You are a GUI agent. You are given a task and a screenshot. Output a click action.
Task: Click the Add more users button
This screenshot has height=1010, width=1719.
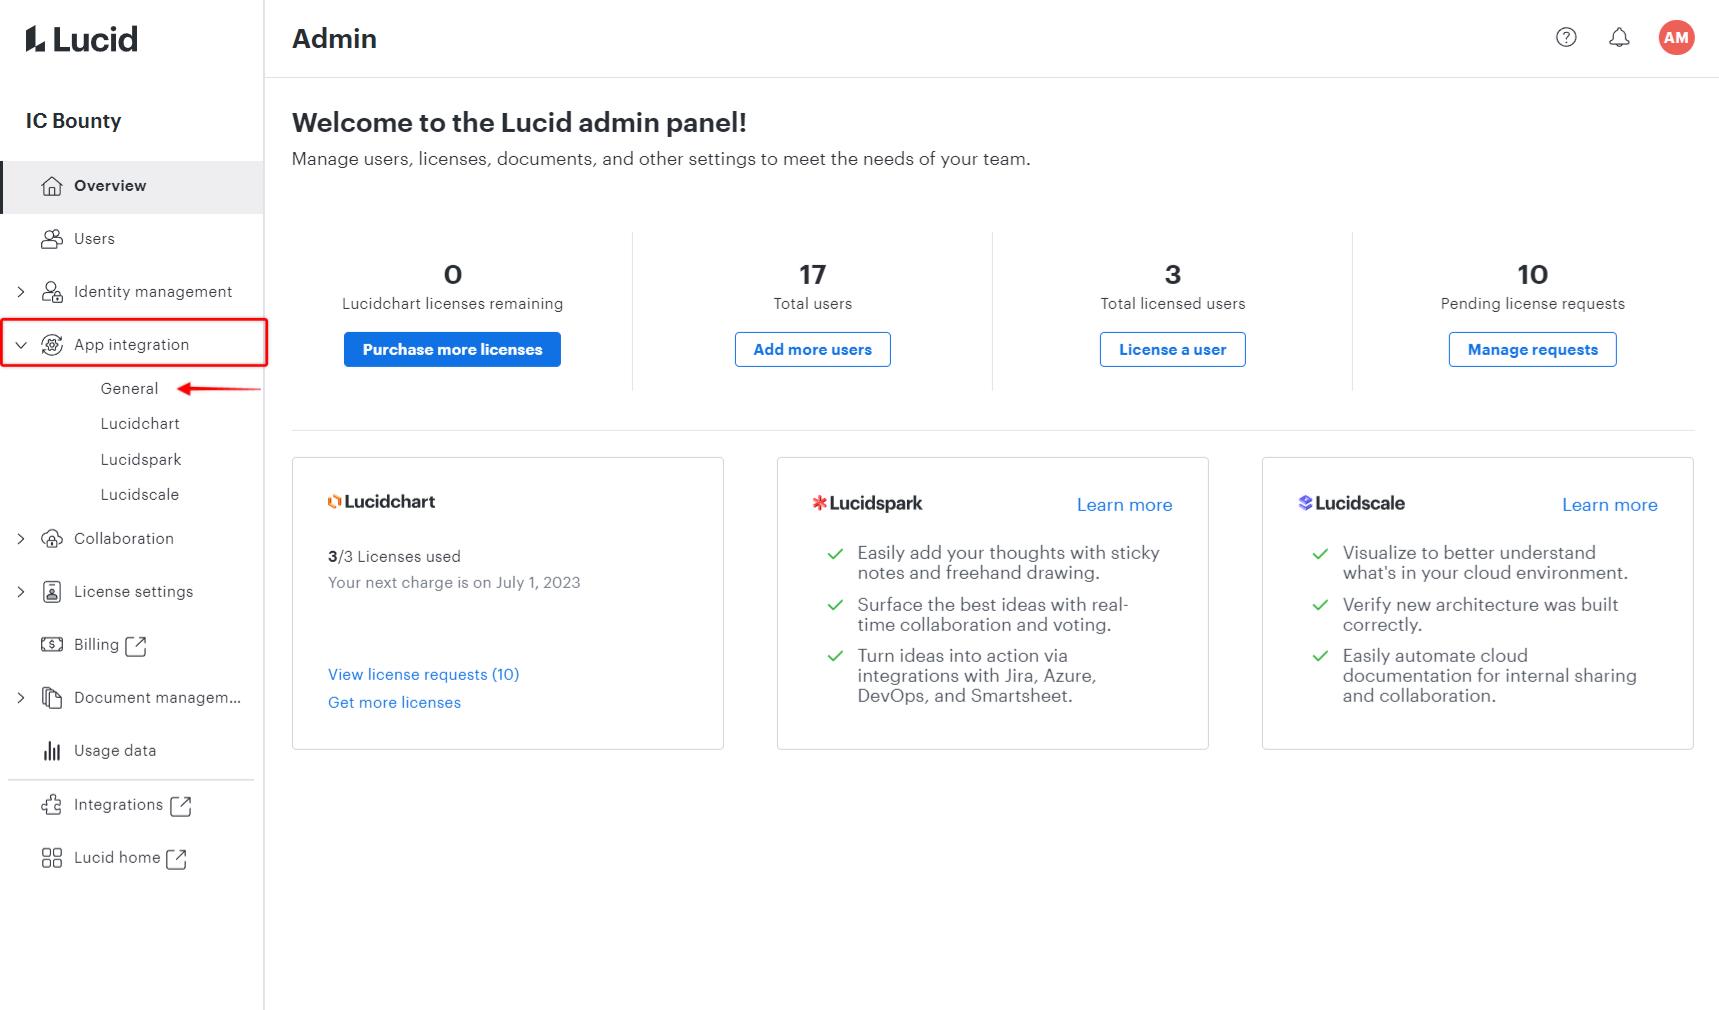coord(812,349)
